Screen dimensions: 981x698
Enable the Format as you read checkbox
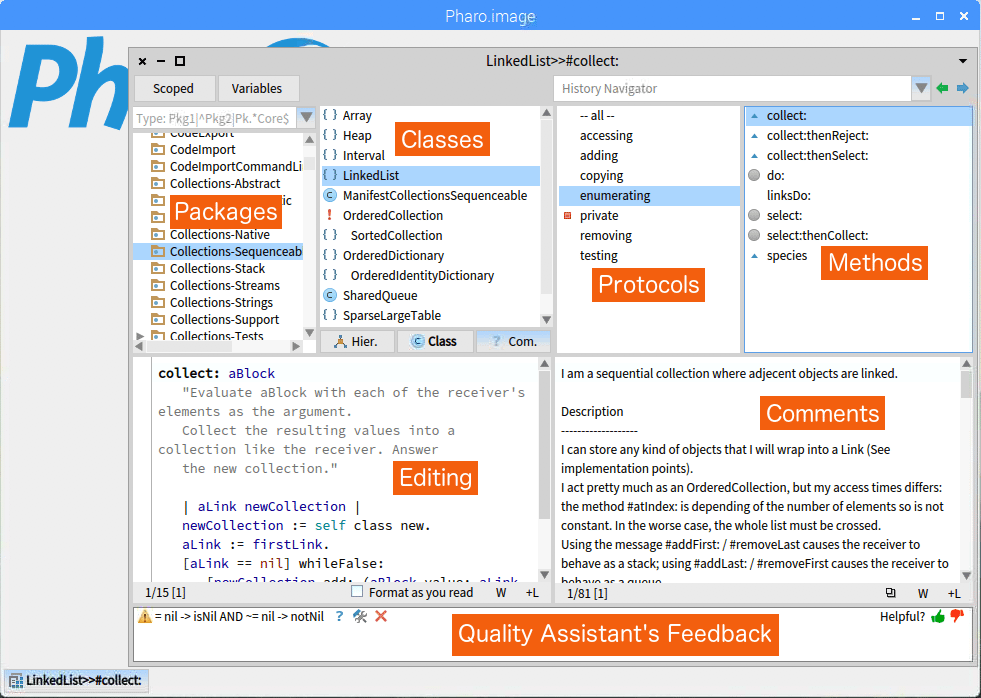tap(356, 592)
